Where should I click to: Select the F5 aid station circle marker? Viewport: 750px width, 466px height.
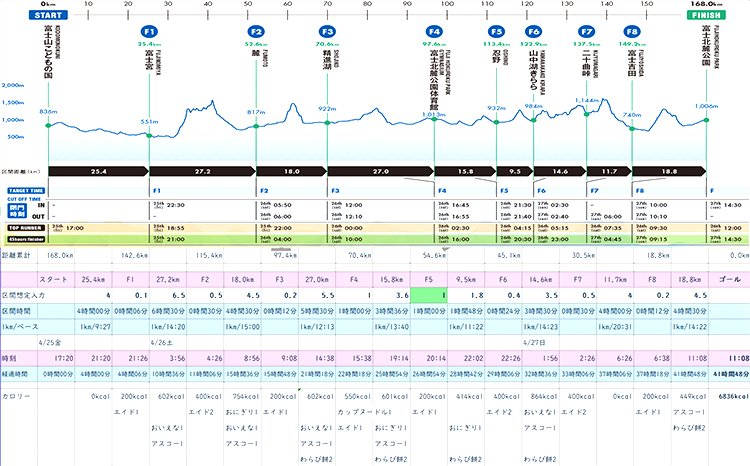(x=496, y=32)
